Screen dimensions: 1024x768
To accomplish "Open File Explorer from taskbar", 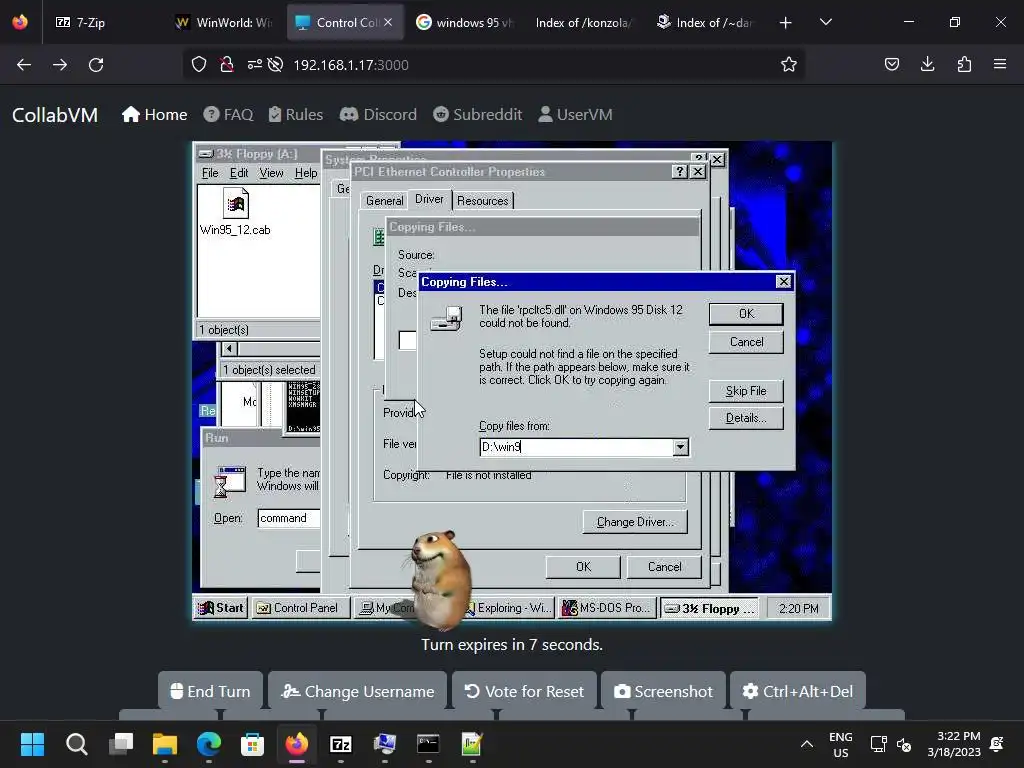I will click(x=165, y=744).
